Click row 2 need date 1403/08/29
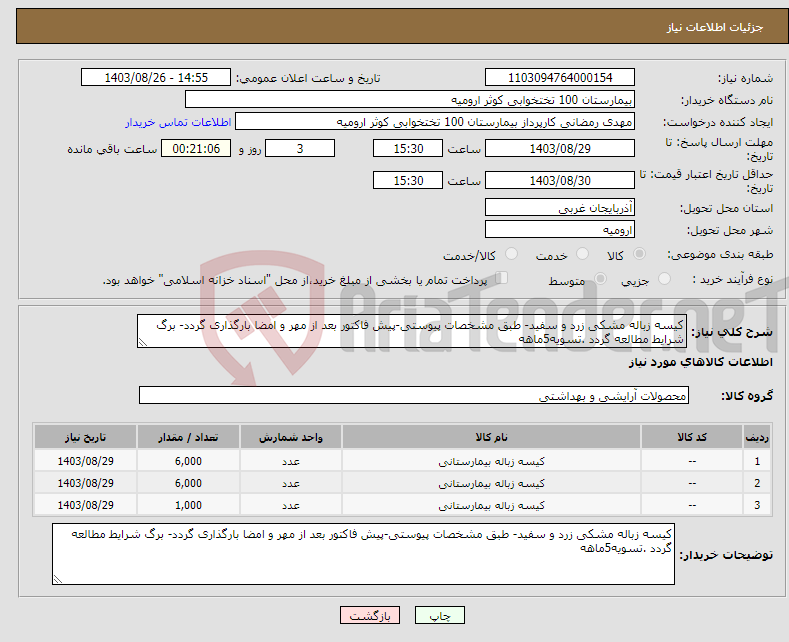Image resolution: width=789 pixels, height=642 pixels. click(x=86, y=484)
